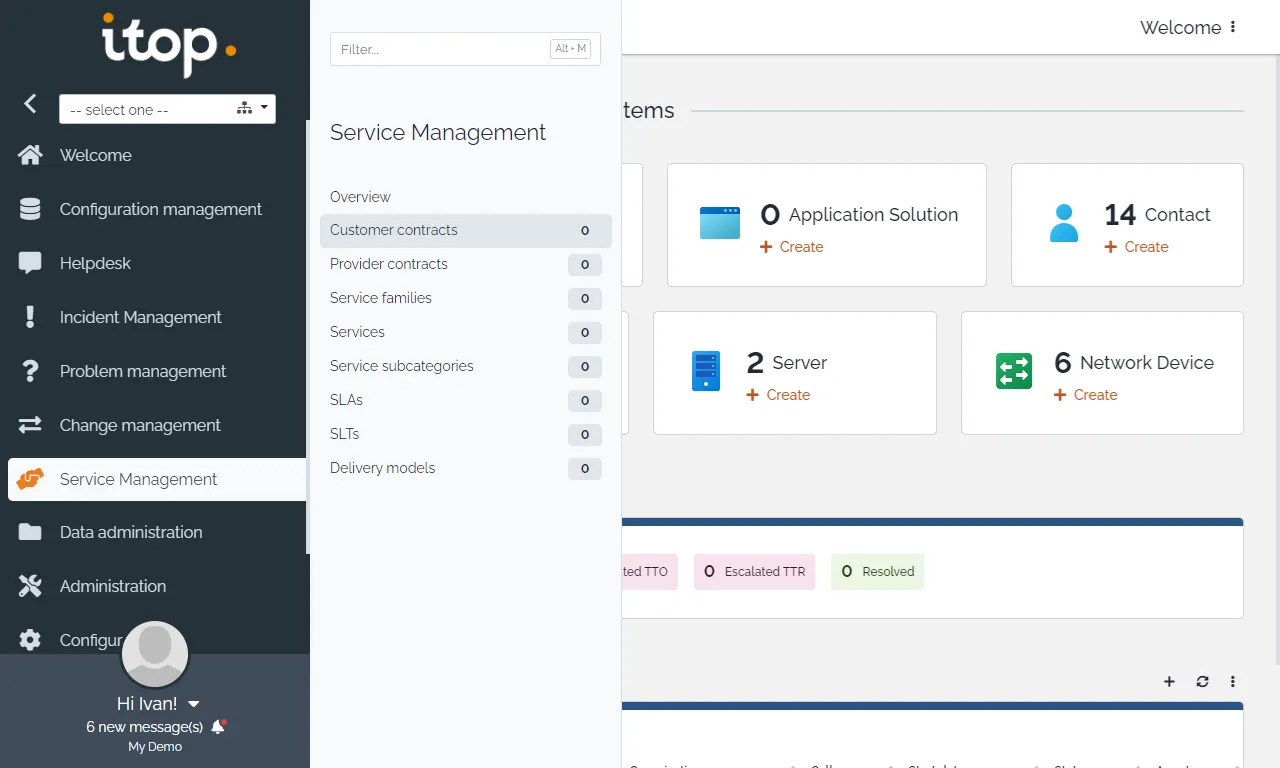Expand the Hi Ivan user menu
This screenshot has height=768, width=1280.
[x=158, y=704]
